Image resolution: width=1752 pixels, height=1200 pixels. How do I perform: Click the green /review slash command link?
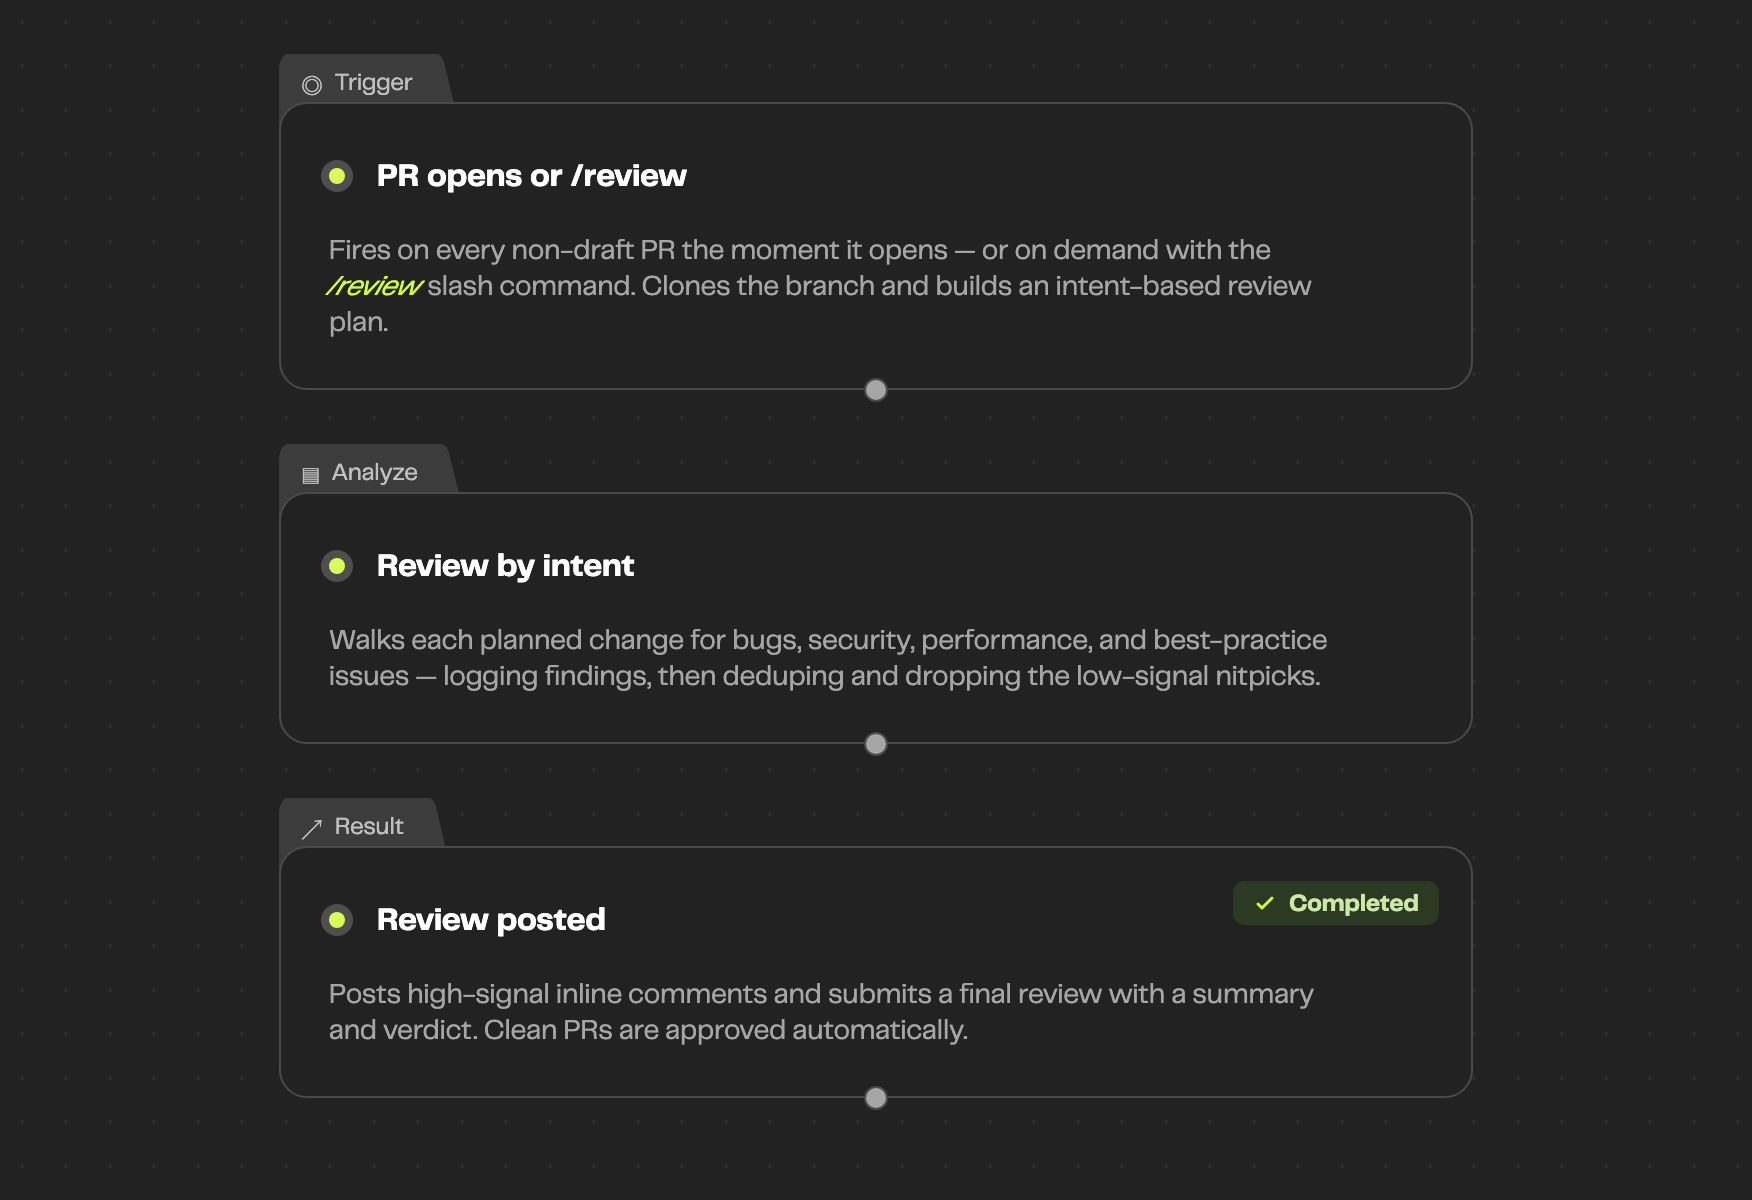coord(375,286)
